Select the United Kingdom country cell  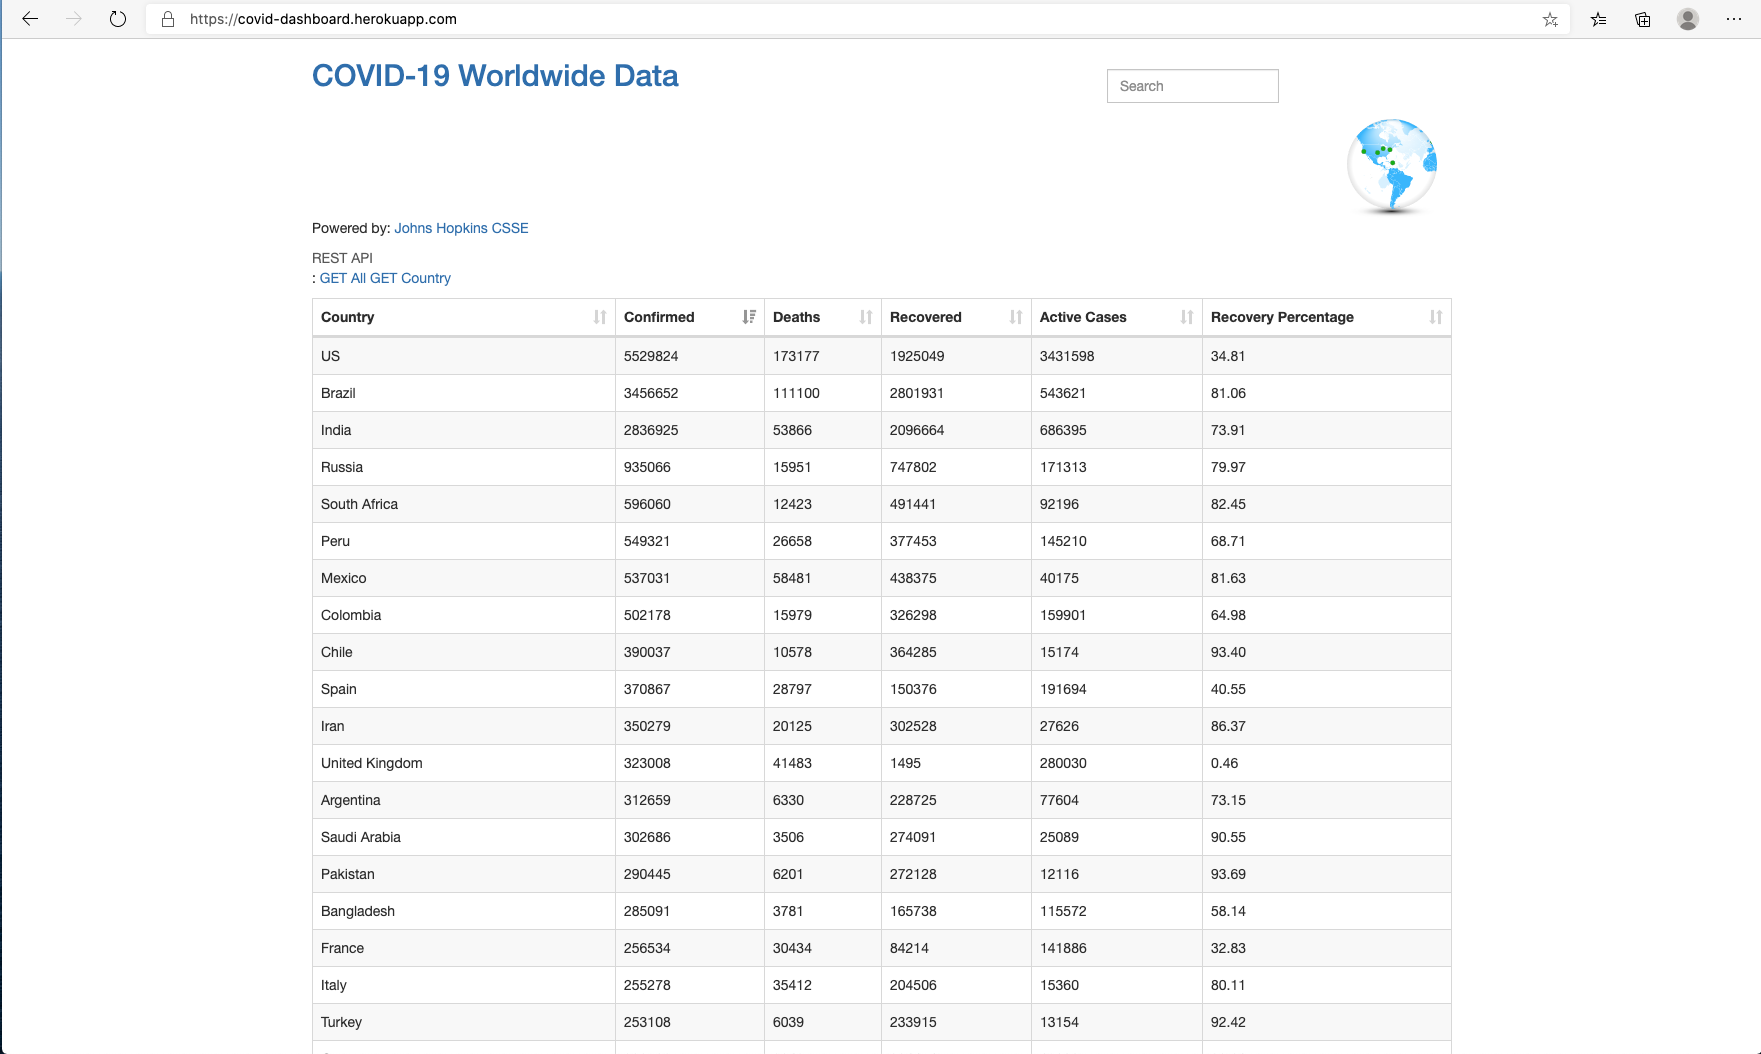(x=464, y=763)
